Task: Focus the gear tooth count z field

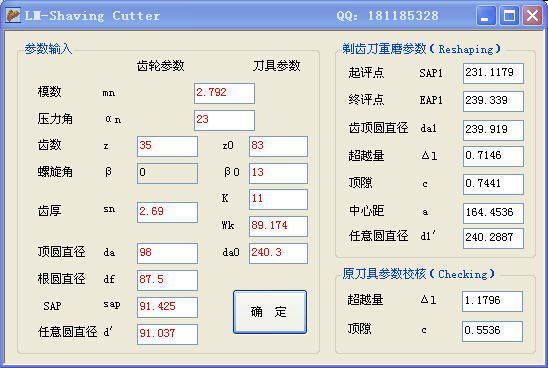Action: point(167,146)
